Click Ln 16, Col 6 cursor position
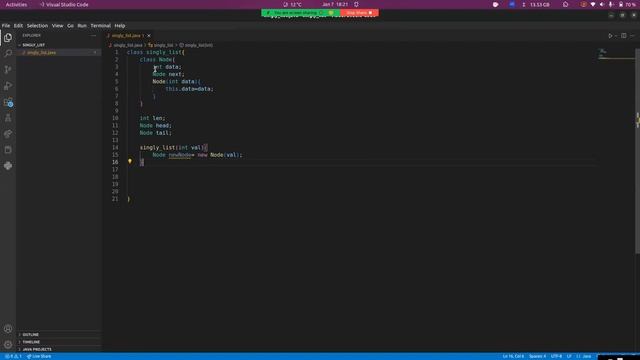This screenshot has height=360, width=640. click(x=513, y=356)
